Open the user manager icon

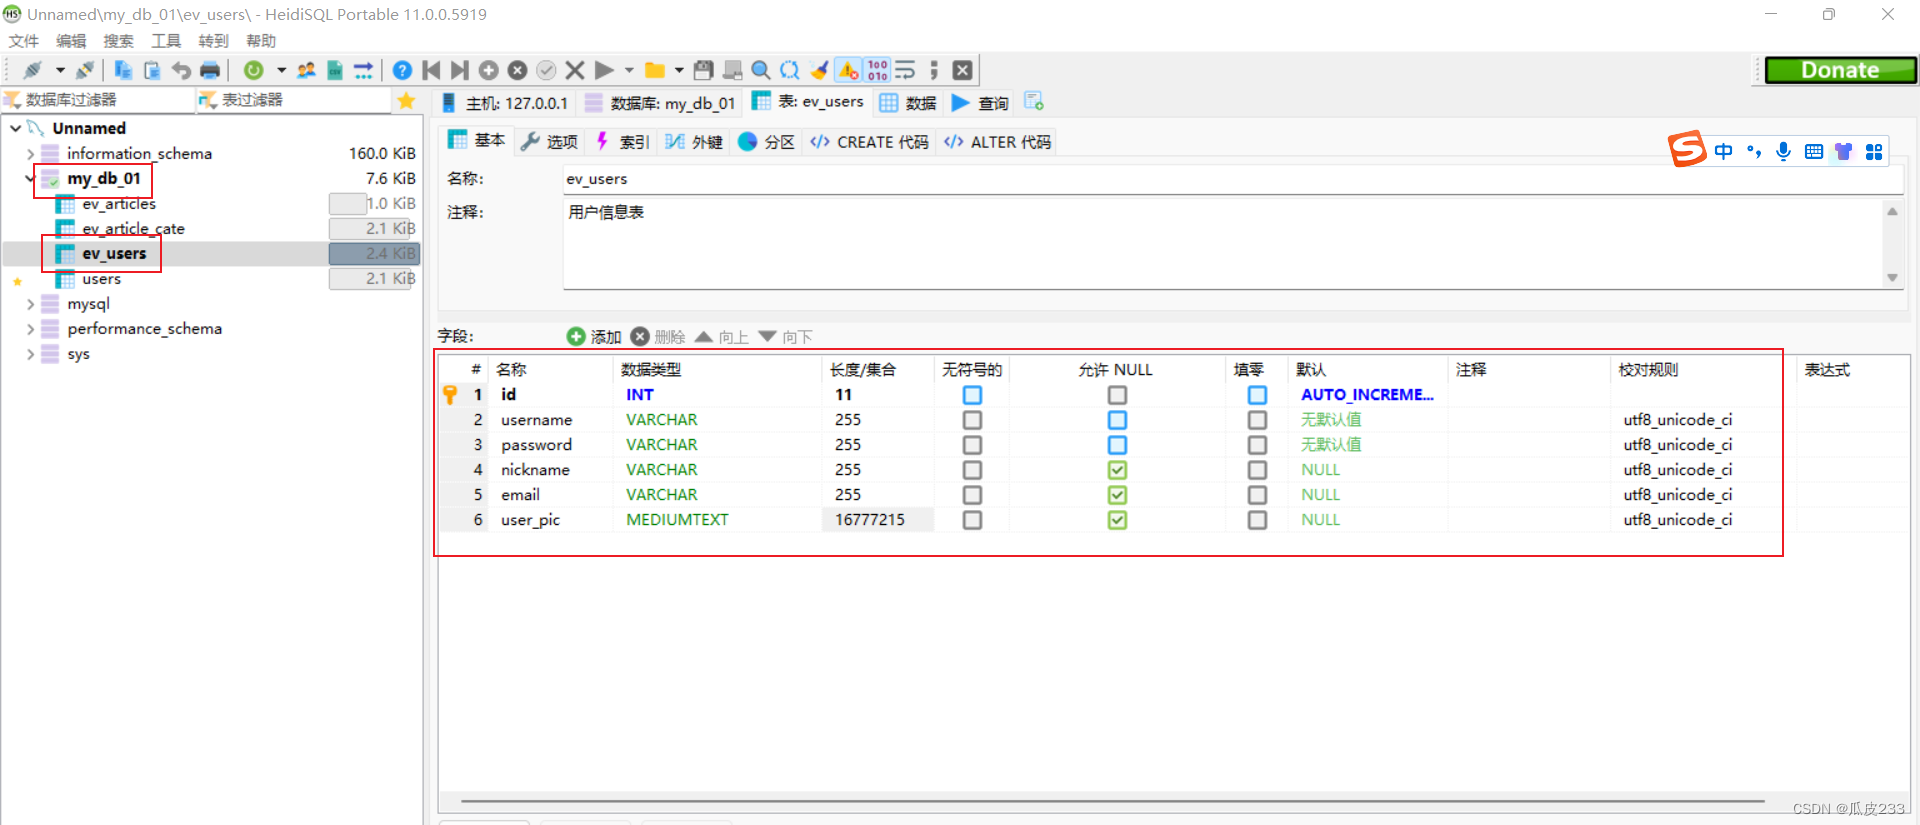(306, 70)
